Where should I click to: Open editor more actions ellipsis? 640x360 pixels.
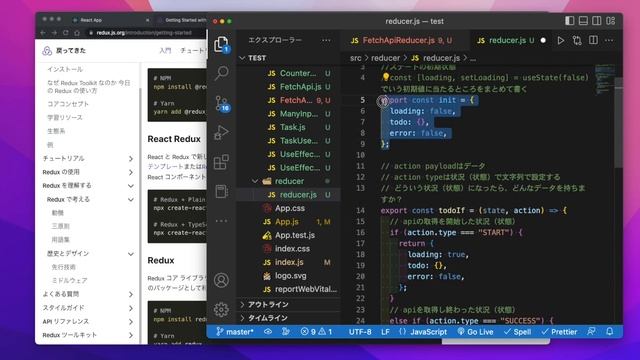tap(609, 40)
